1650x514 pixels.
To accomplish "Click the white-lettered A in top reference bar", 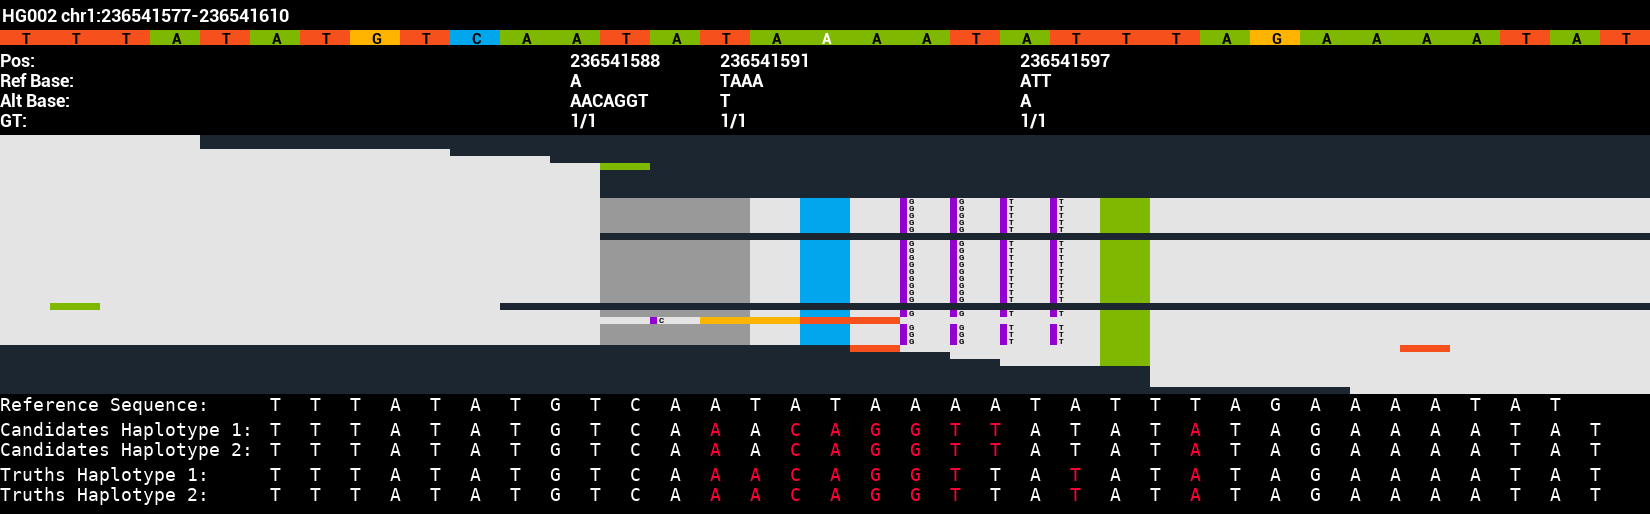I will point(825,38).
